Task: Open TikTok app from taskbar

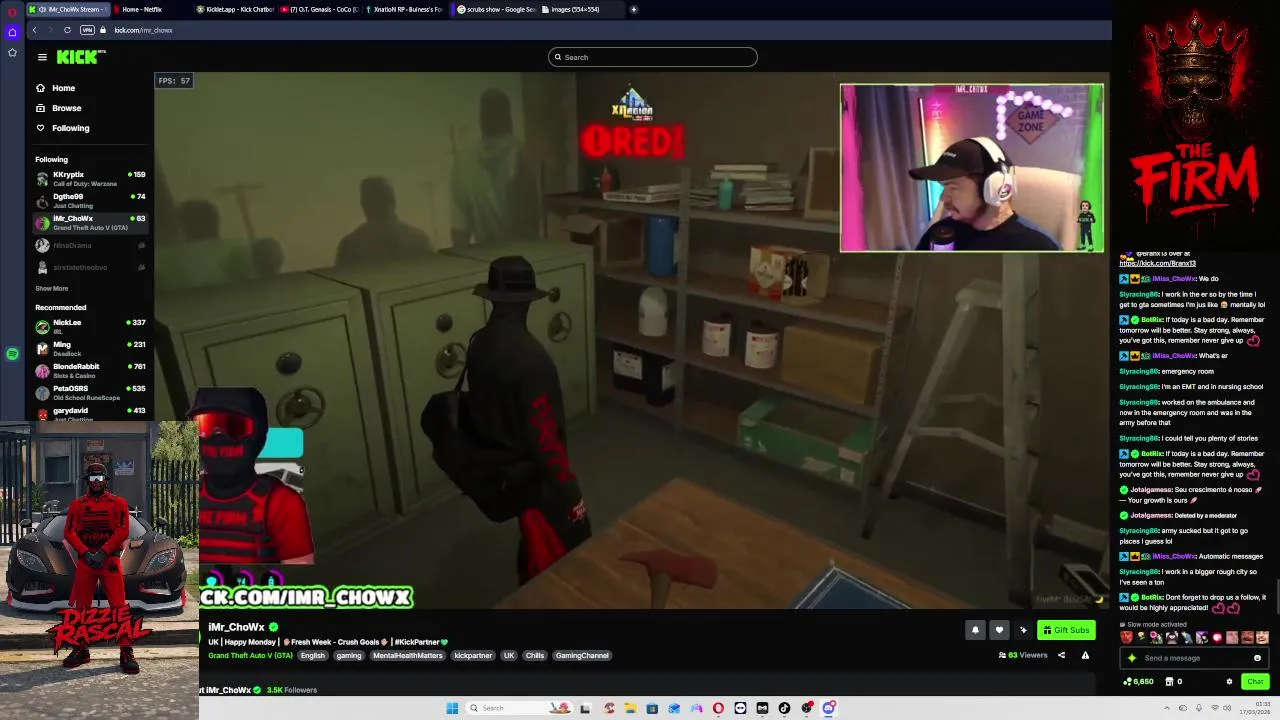Action: (784, 708)
